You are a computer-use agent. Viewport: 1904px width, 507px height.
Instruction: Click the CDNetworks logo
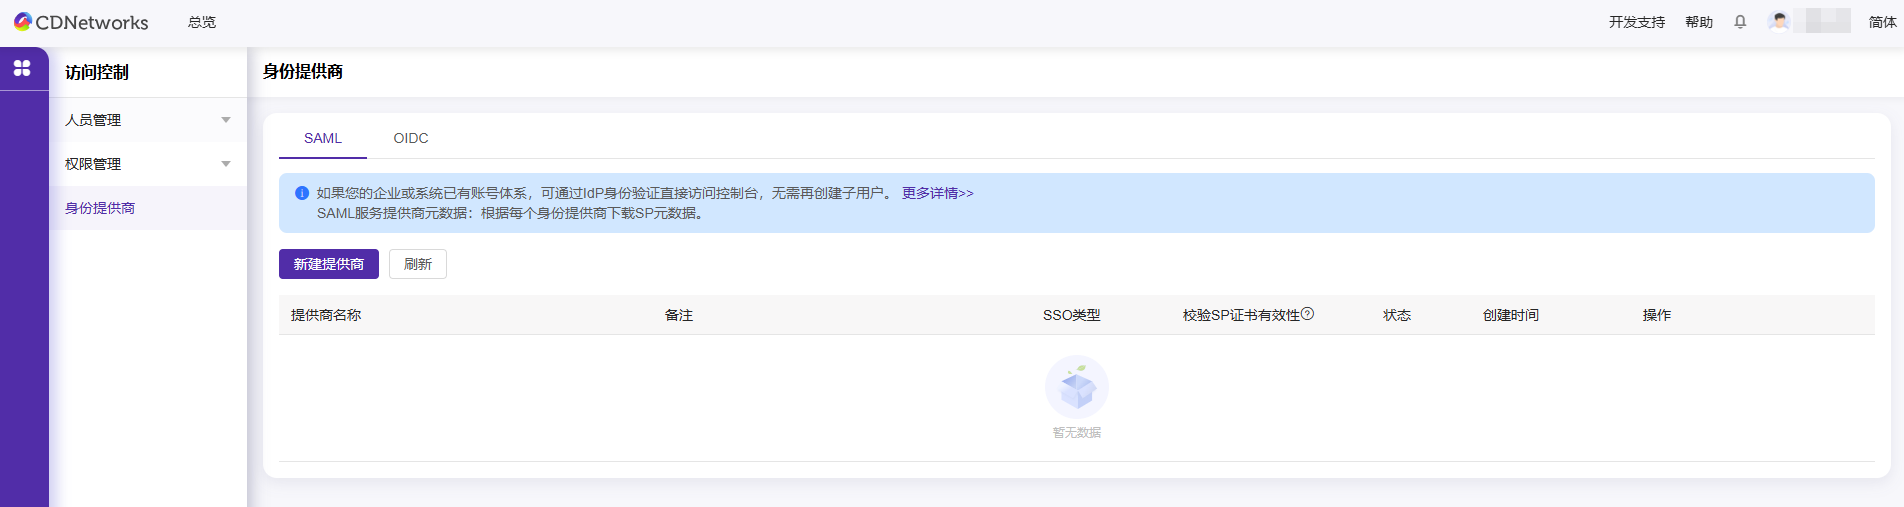(x=80, y=22)
